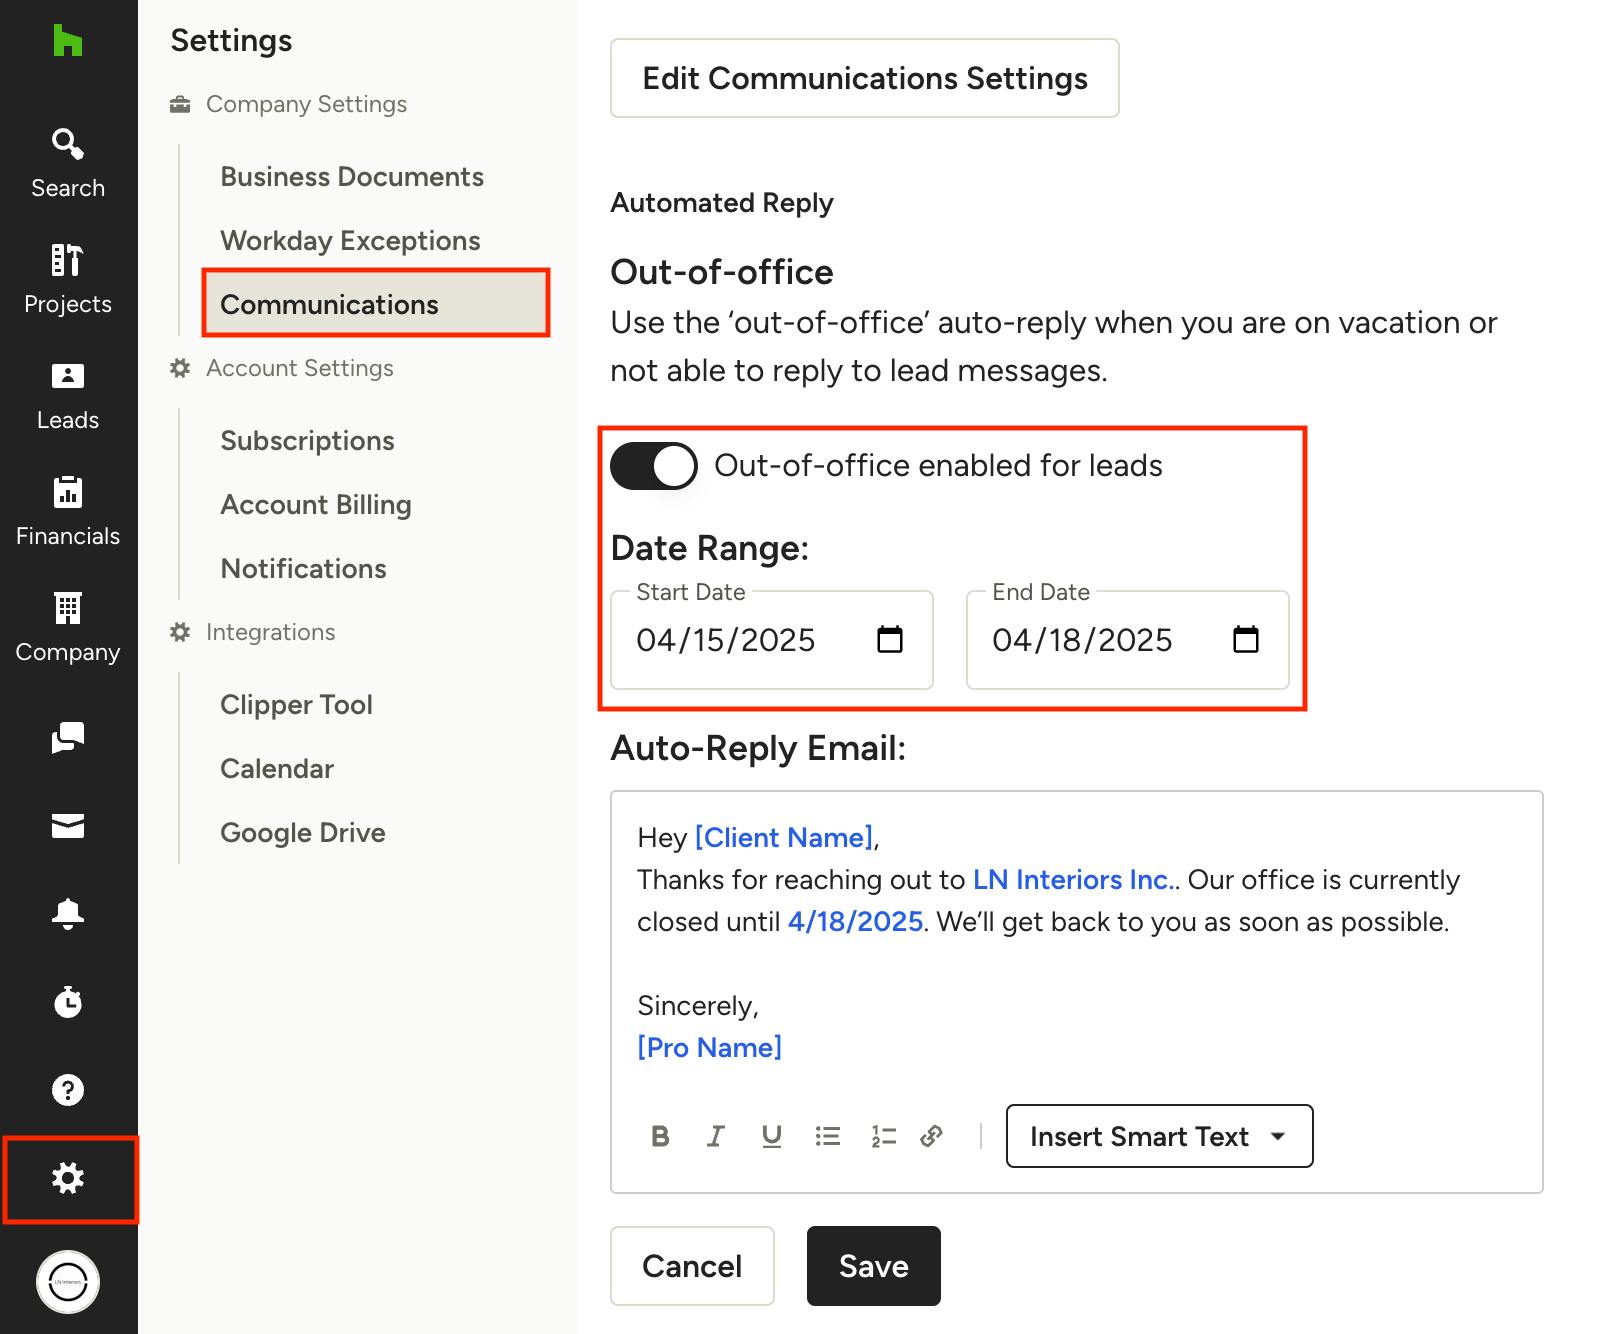Open the notifications bell icon
The image size is (1604, 1334).
67,913
